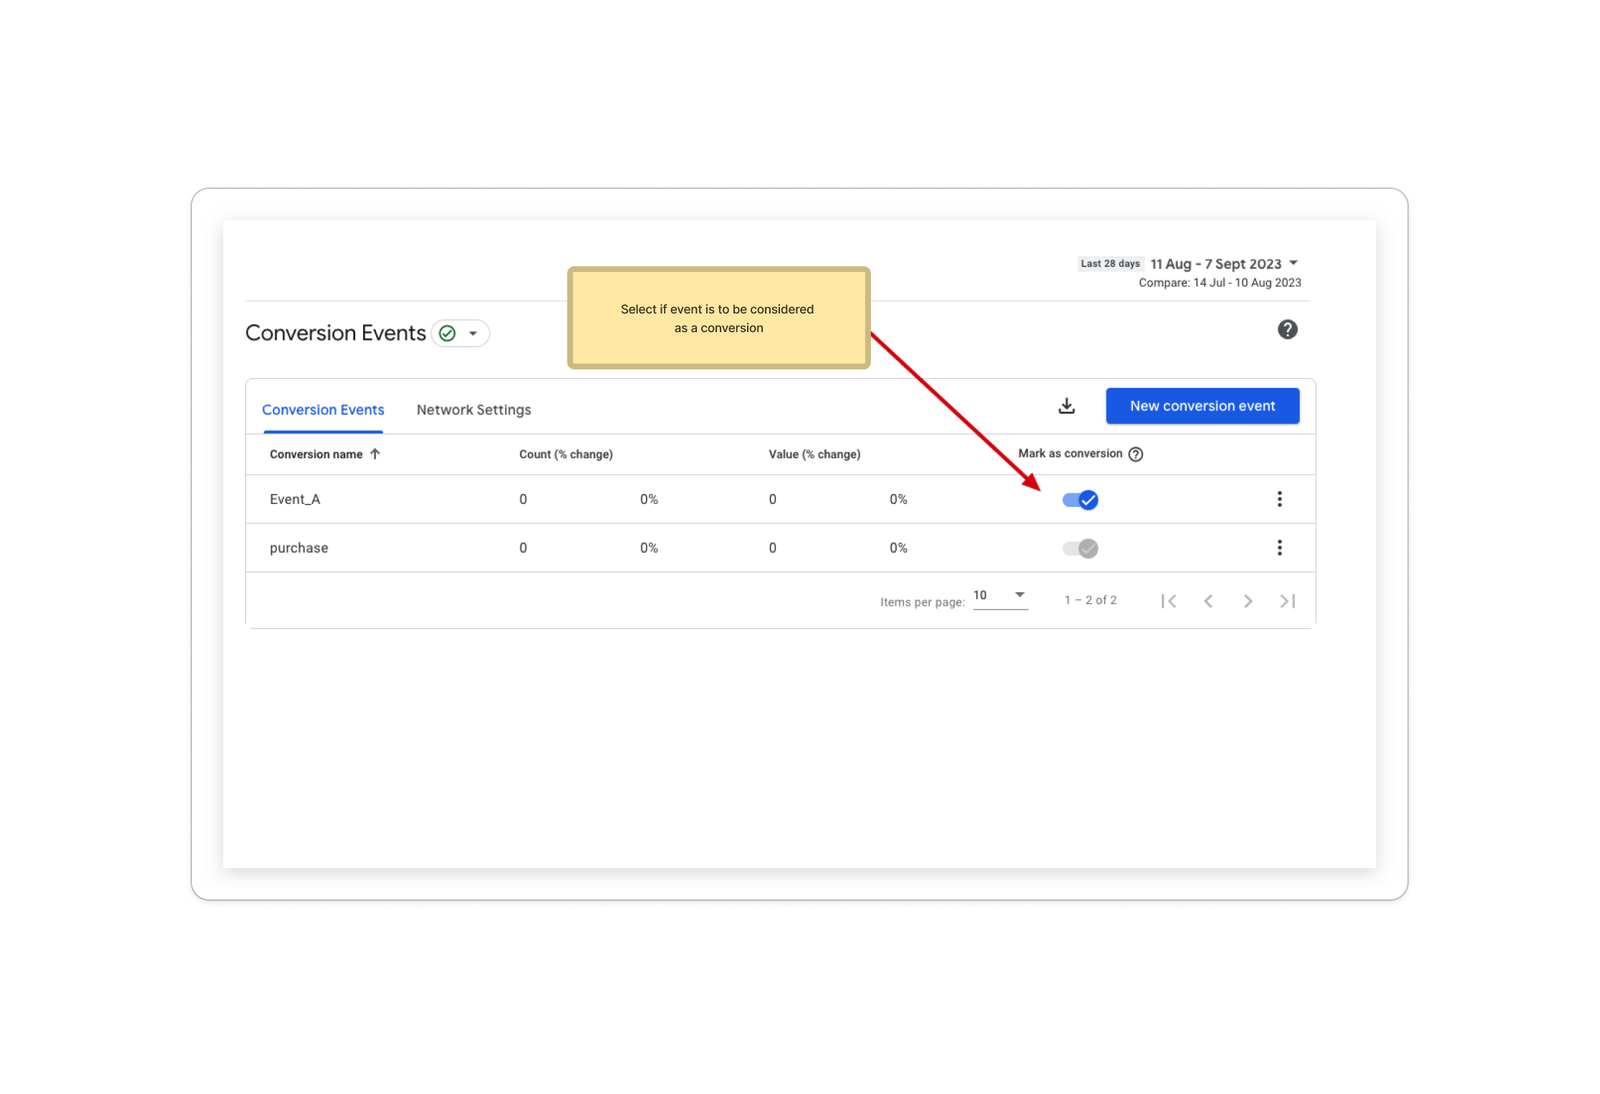The width and height of the screenshot is (1600, 1094).
Task: Go to previous page of results
Action: click(1208, 601)
